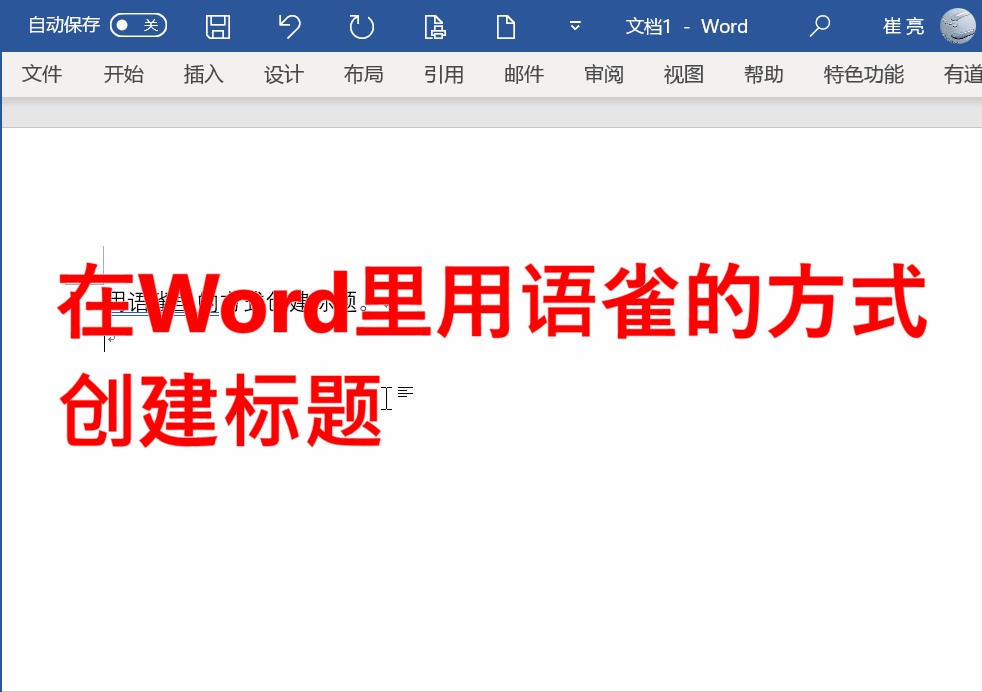Click the account name 崔 亮
982x692 pixels.
click(903, 26)
